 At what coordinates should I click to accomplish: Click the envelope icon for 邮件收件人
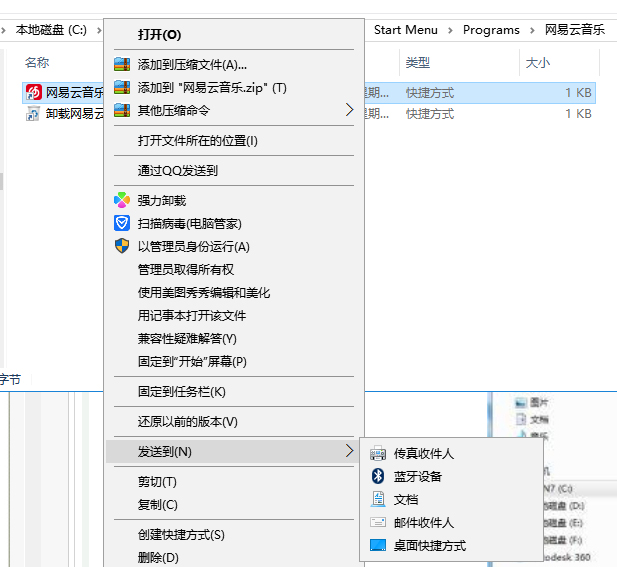click(378, 522)
